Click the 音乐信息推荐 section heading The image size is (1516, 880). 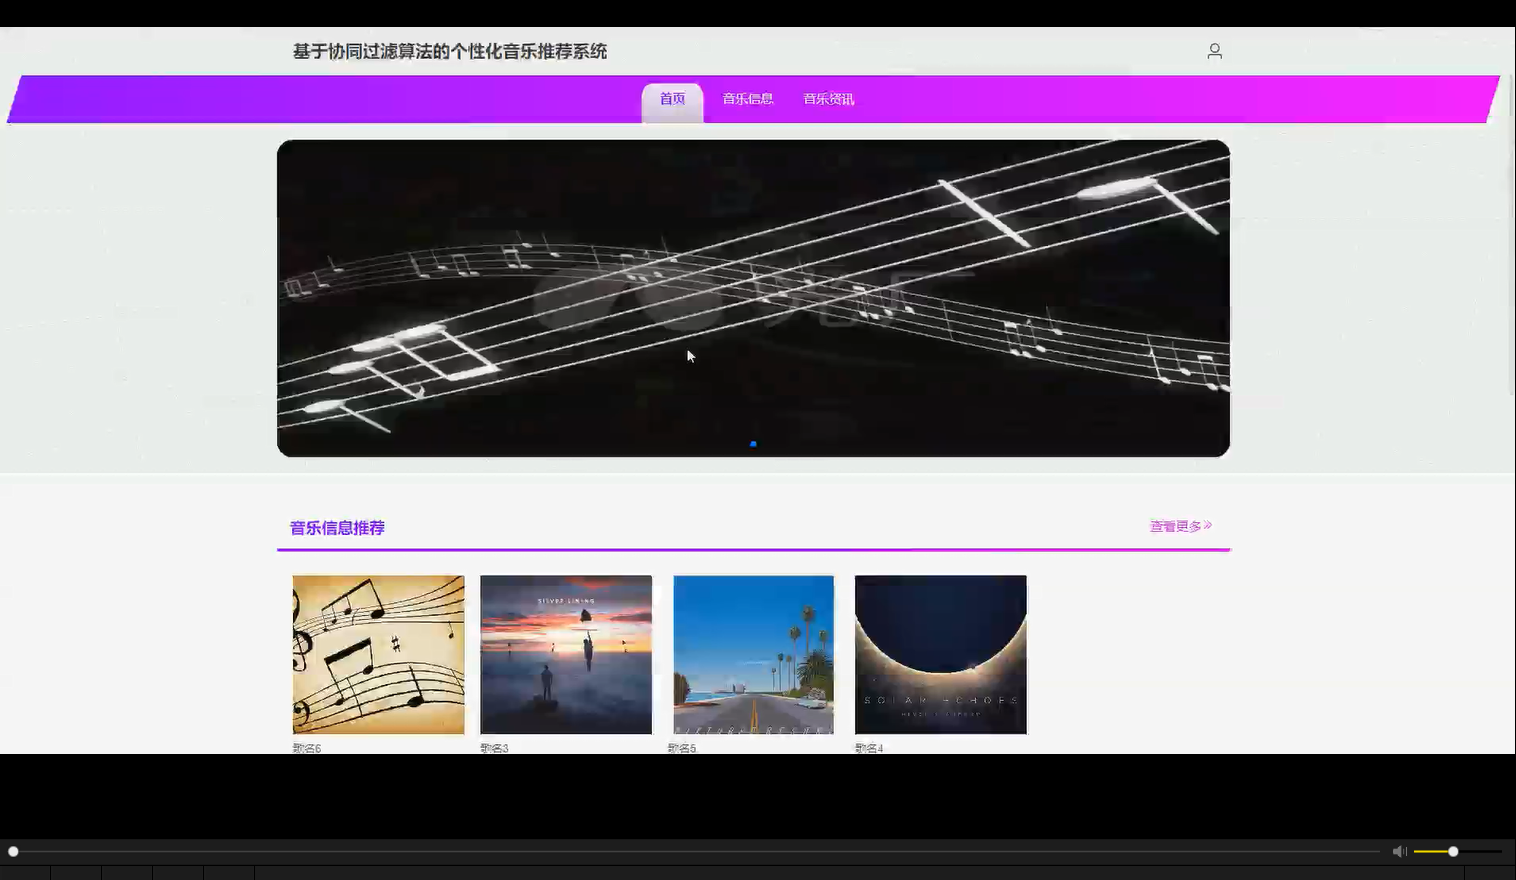pyautogui.click(x=336, y=528)
